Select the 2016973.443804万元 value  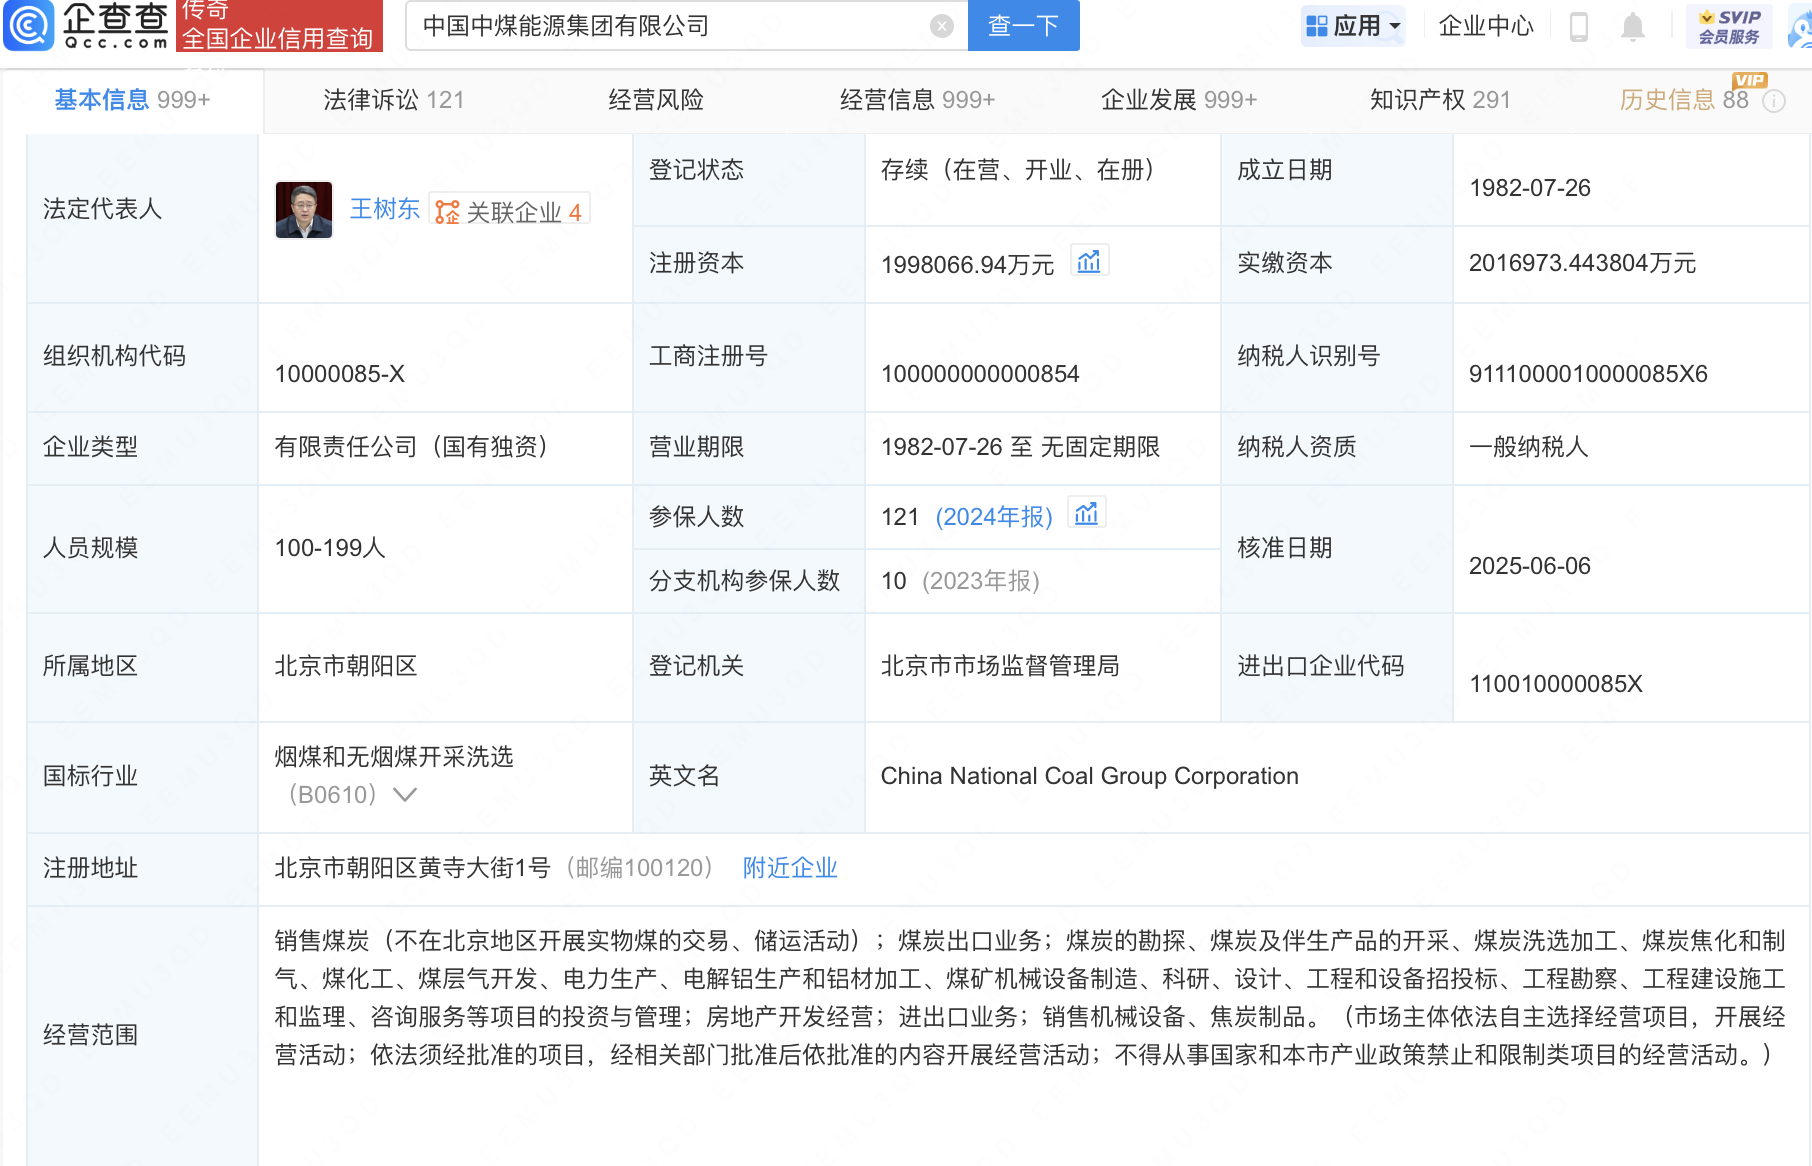tap(1582, 263)
